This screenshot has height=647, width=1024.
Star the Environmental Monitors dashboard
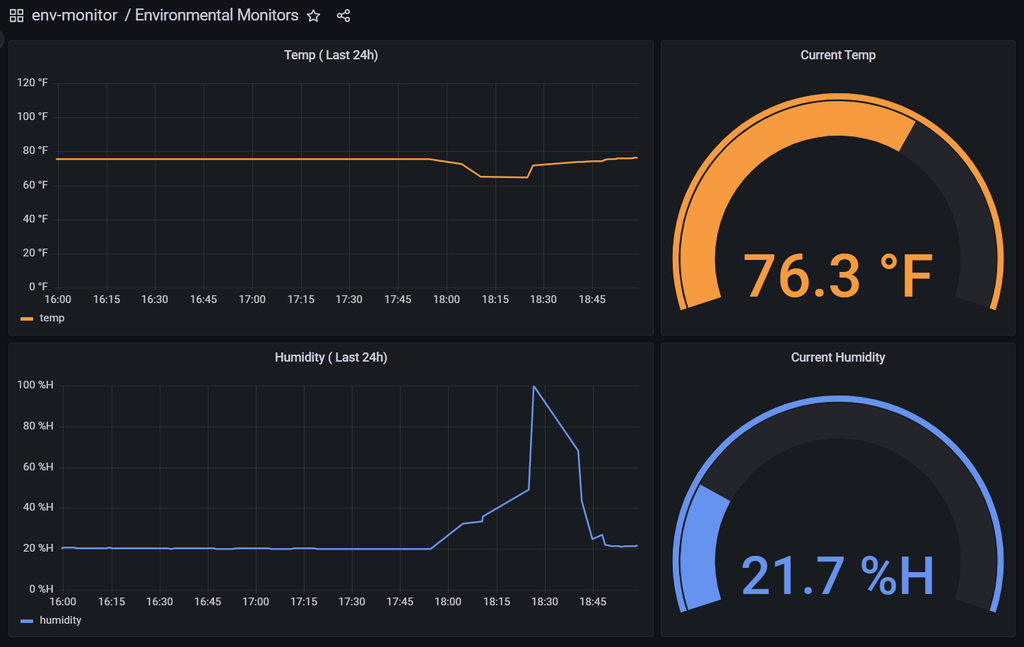coord(313,15)
